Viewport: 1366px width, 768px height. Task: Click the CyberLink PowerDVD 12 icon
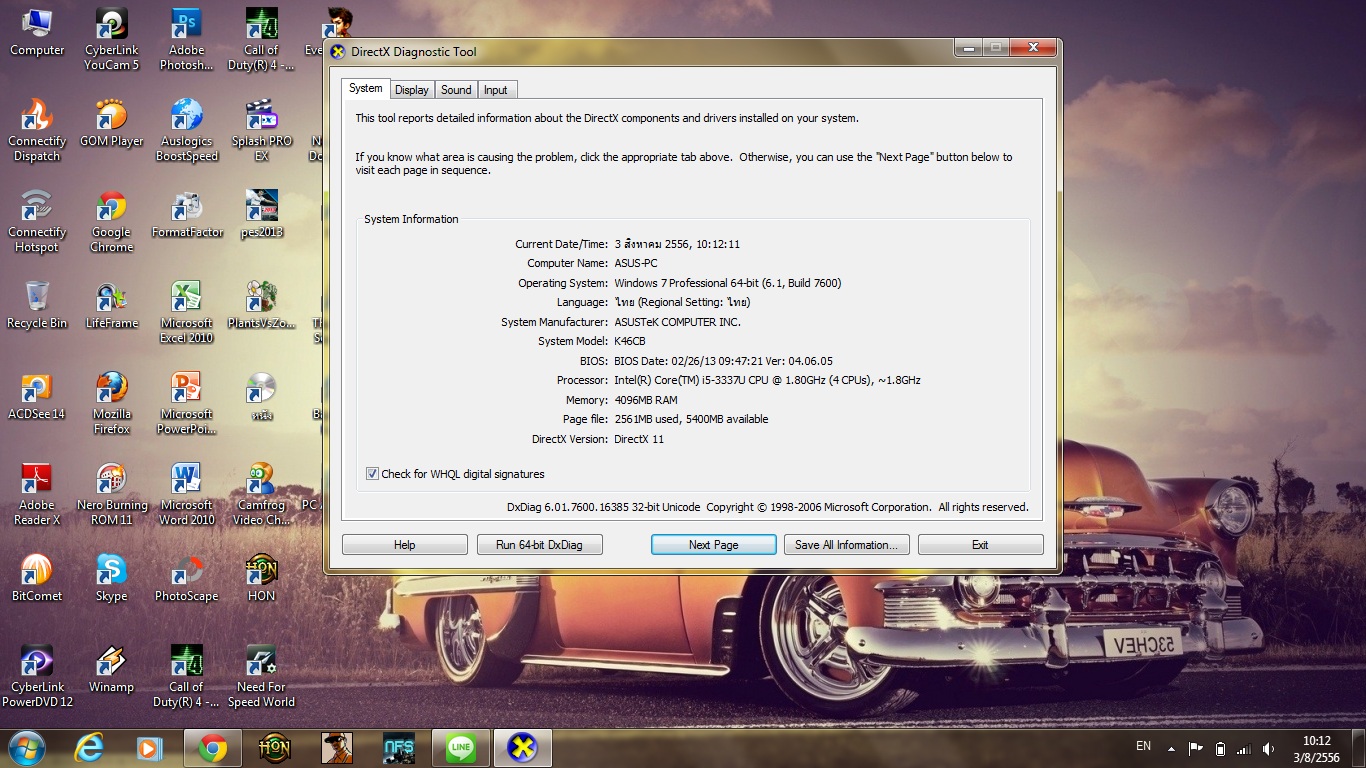[37, 677]
